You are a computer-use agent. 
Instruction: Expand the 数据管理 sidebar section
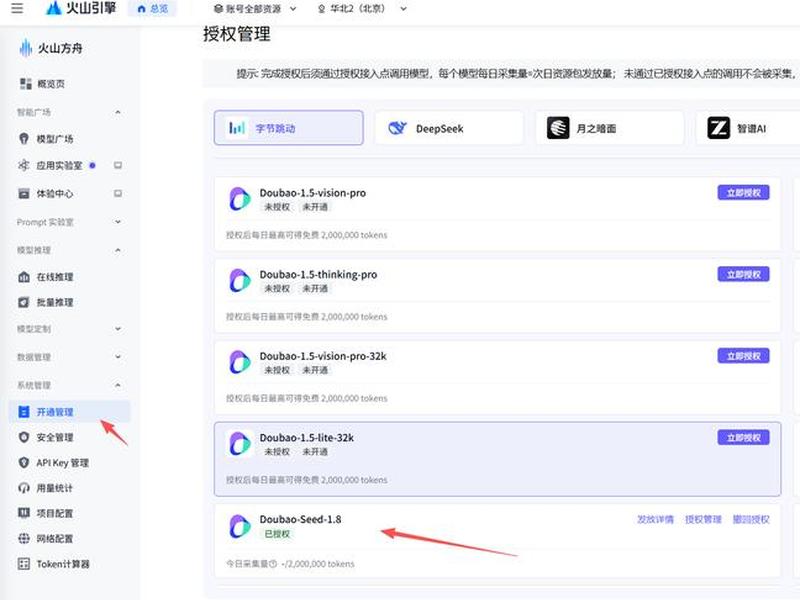(118, 357)
